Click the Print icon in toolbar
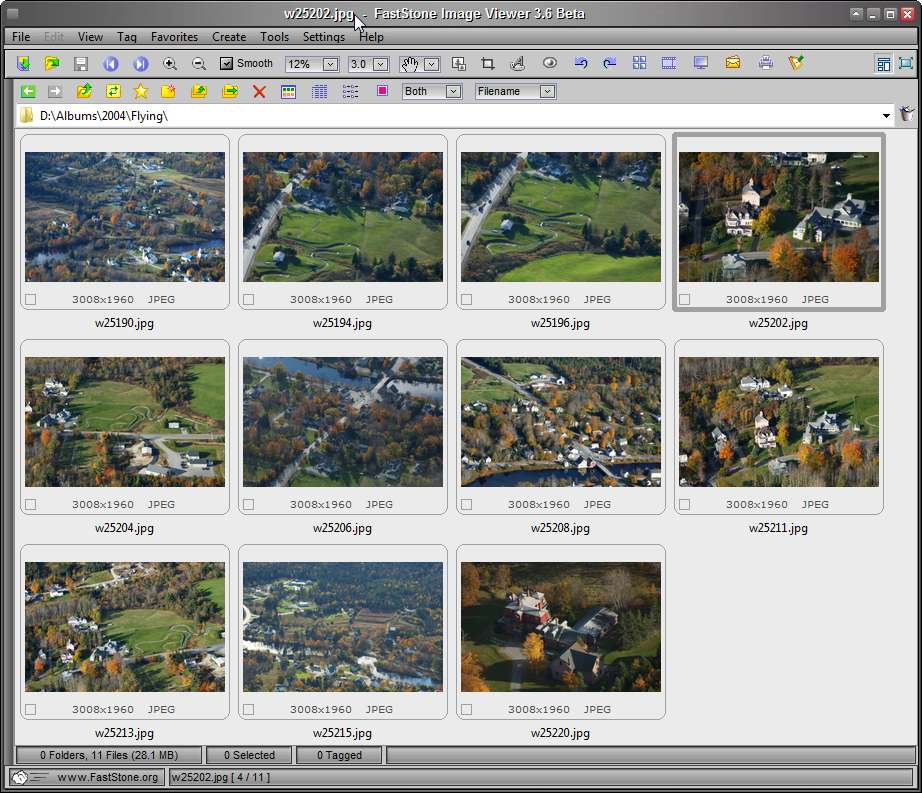The image size is (922, 793). click(x=766, y=63)
